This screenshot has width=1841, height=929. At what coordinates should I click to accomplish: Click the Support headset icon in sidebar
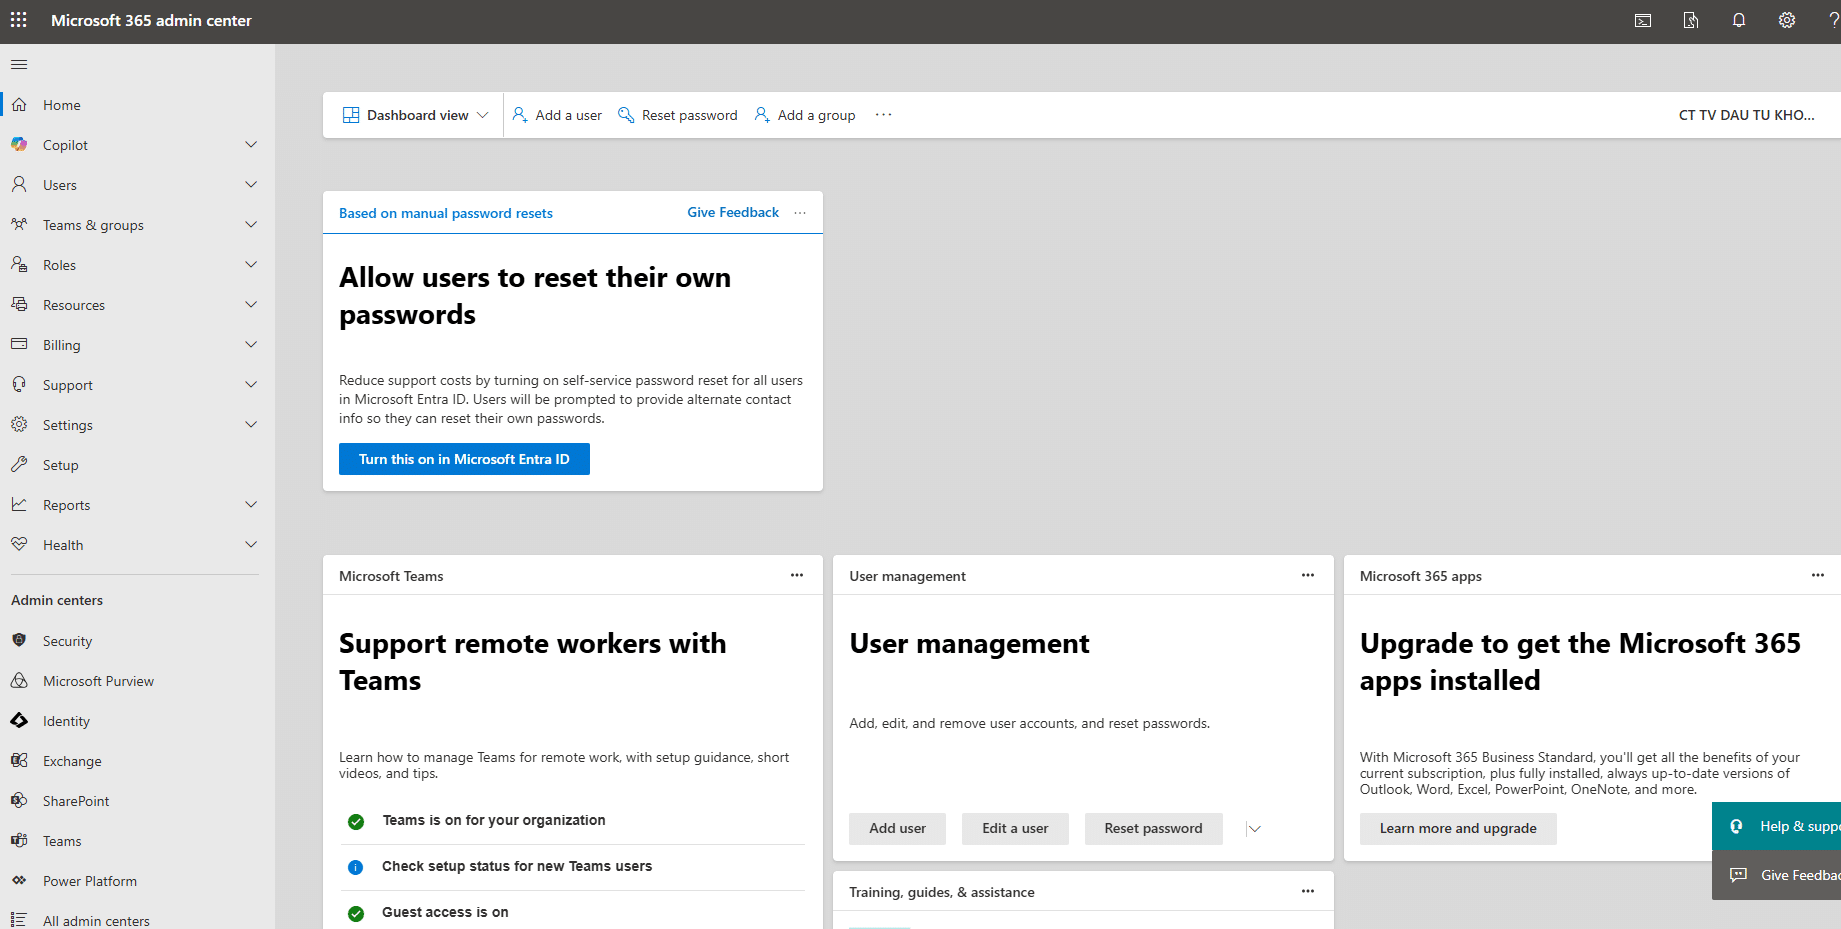tap(19, 385)
